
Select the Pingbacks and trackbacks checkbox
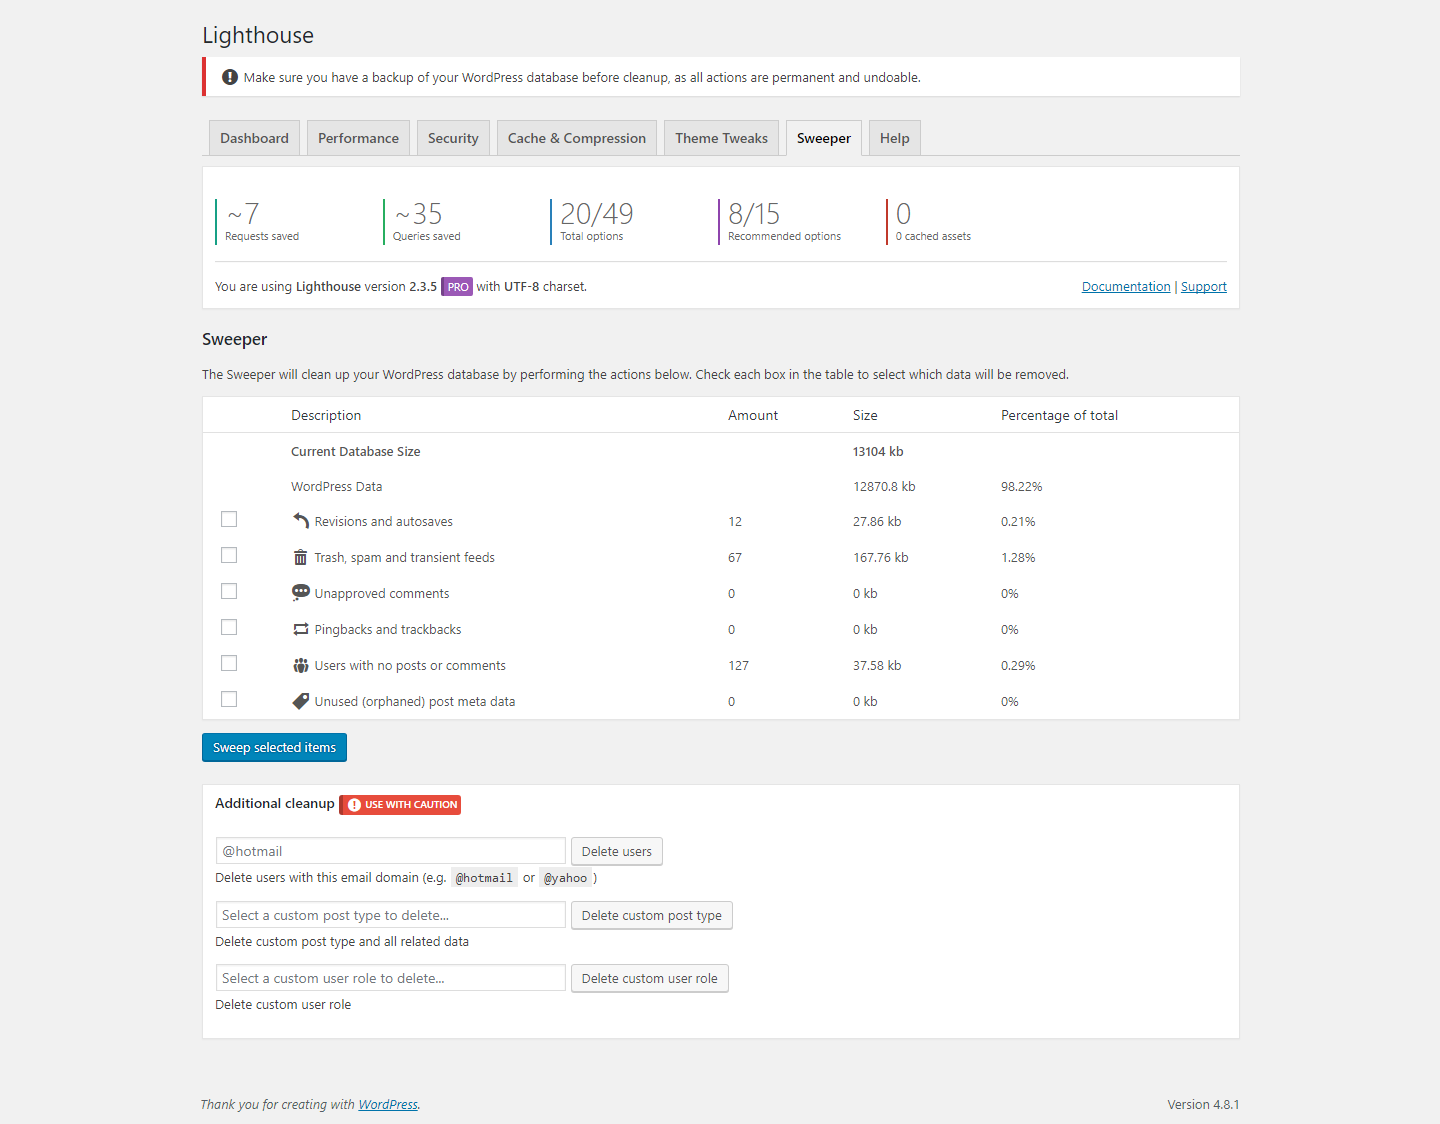(x=229, y=627)
